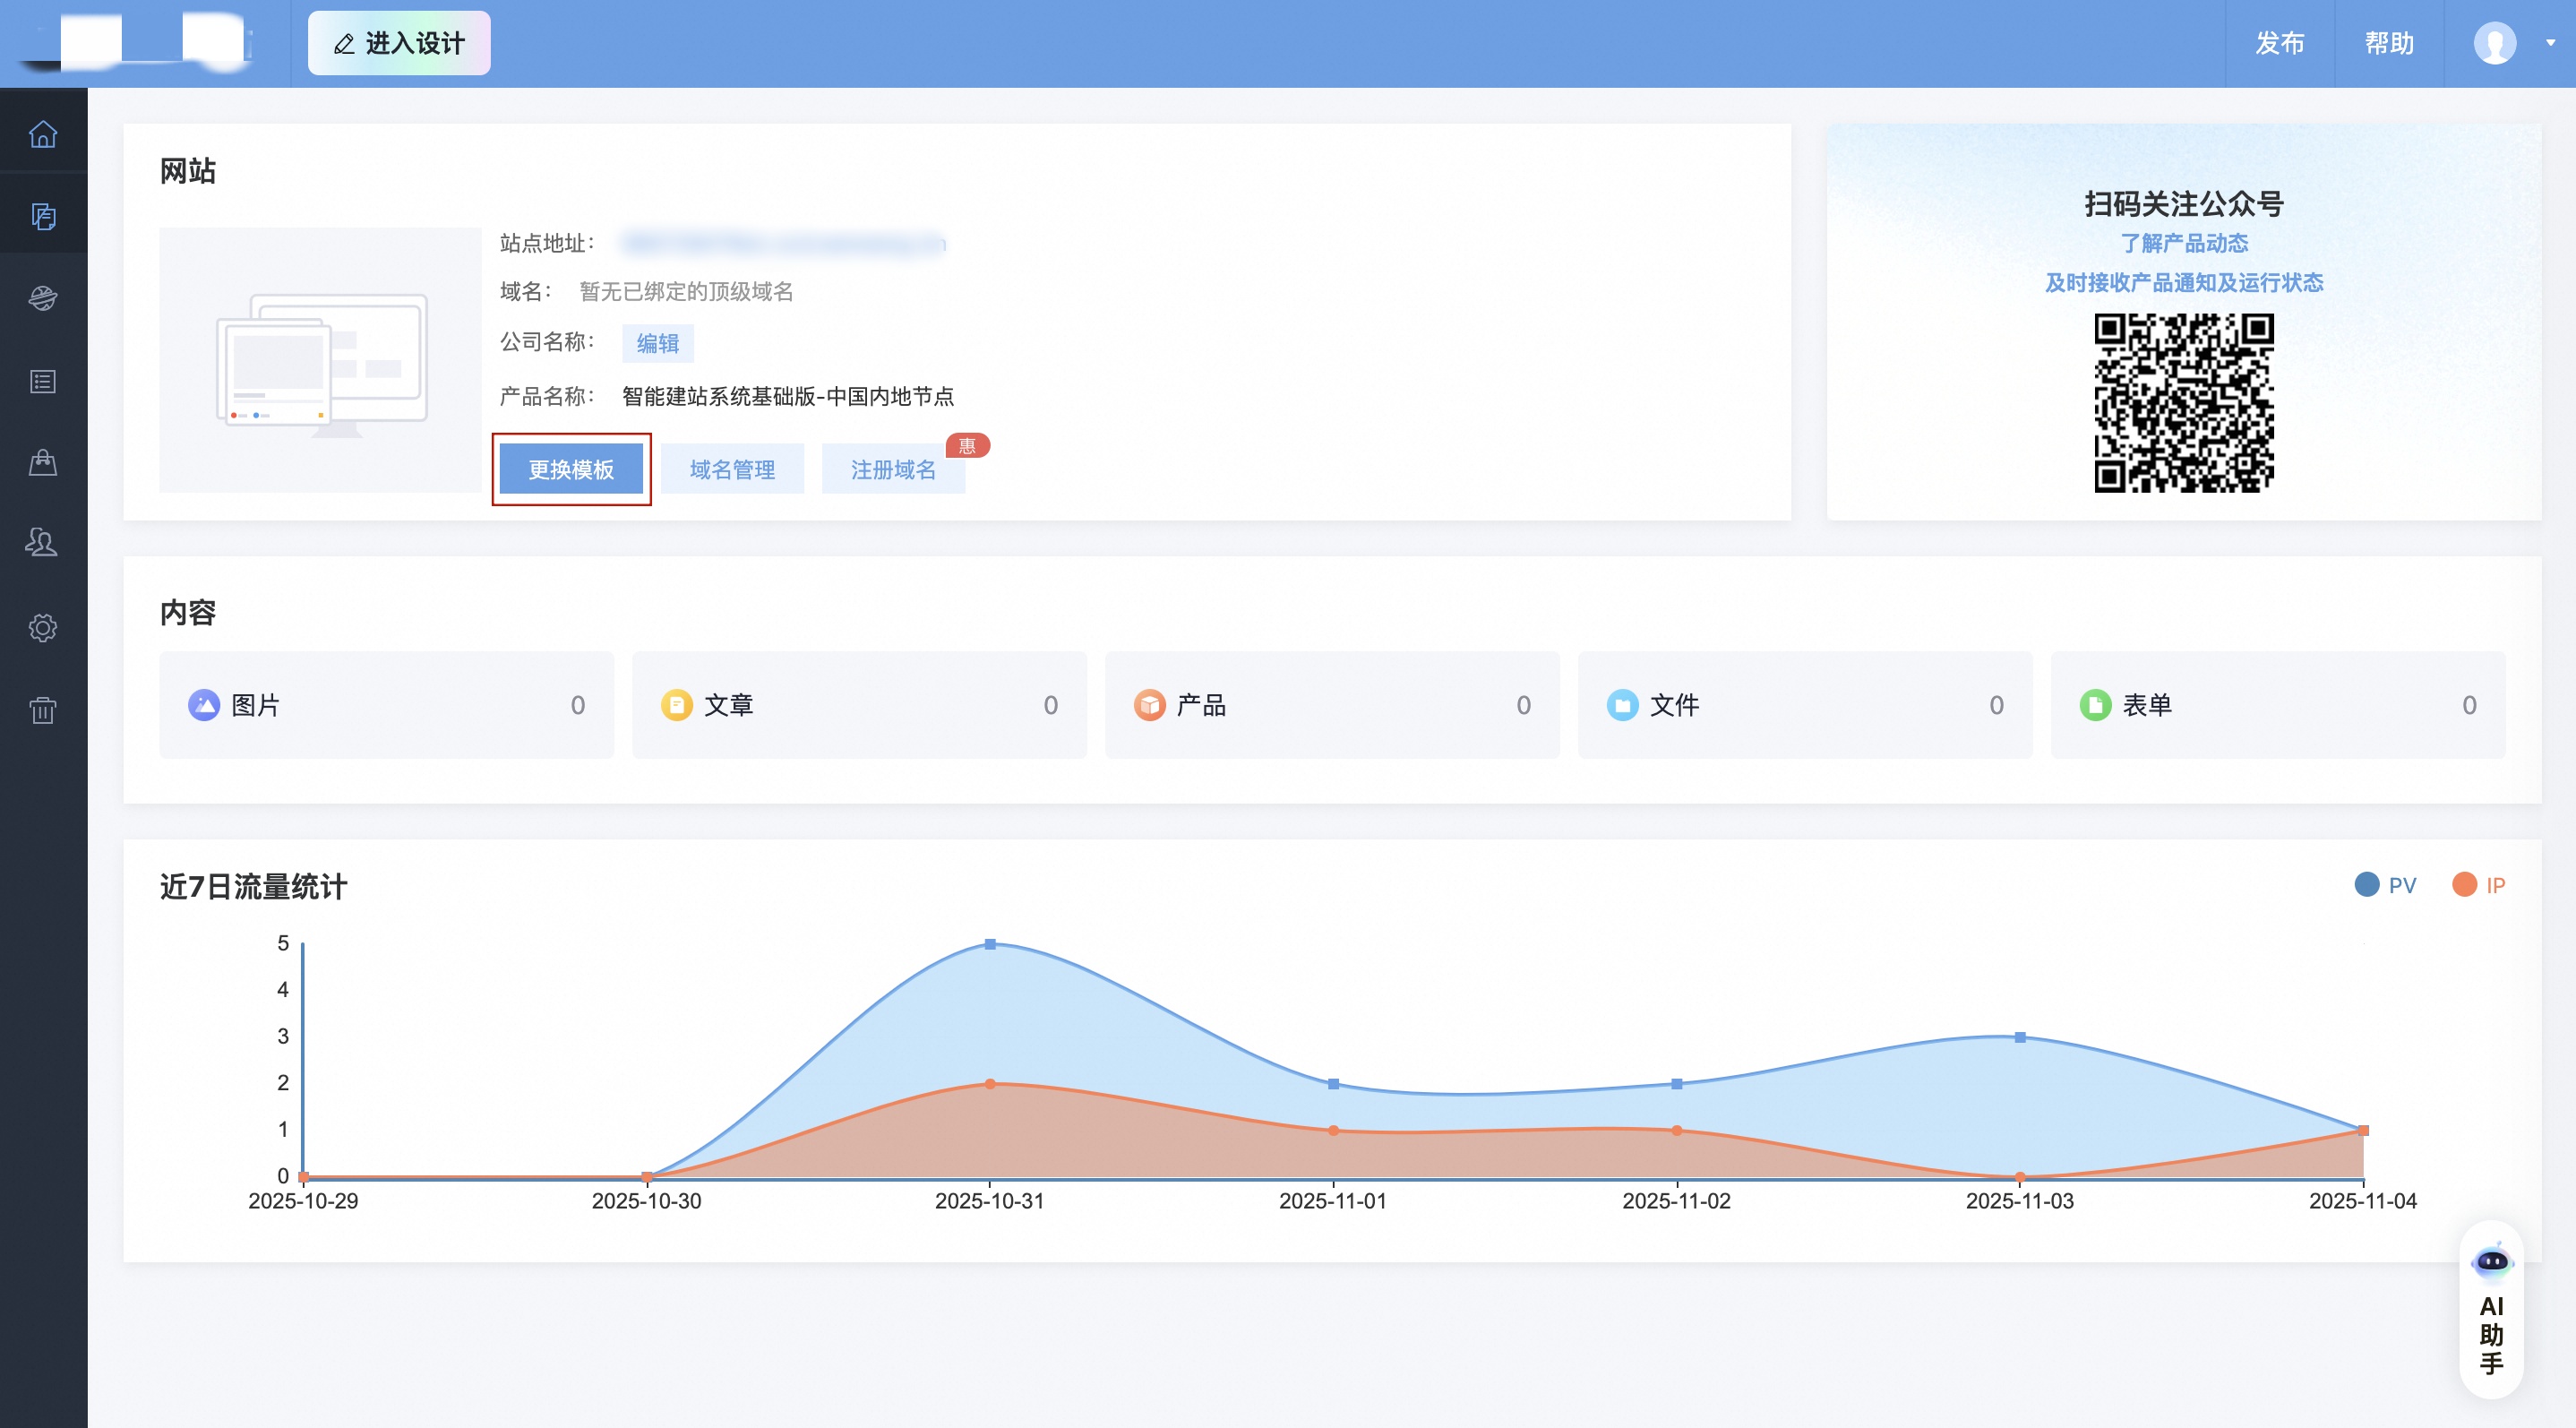Open the planet icon in sidebar

click(43, 298)
